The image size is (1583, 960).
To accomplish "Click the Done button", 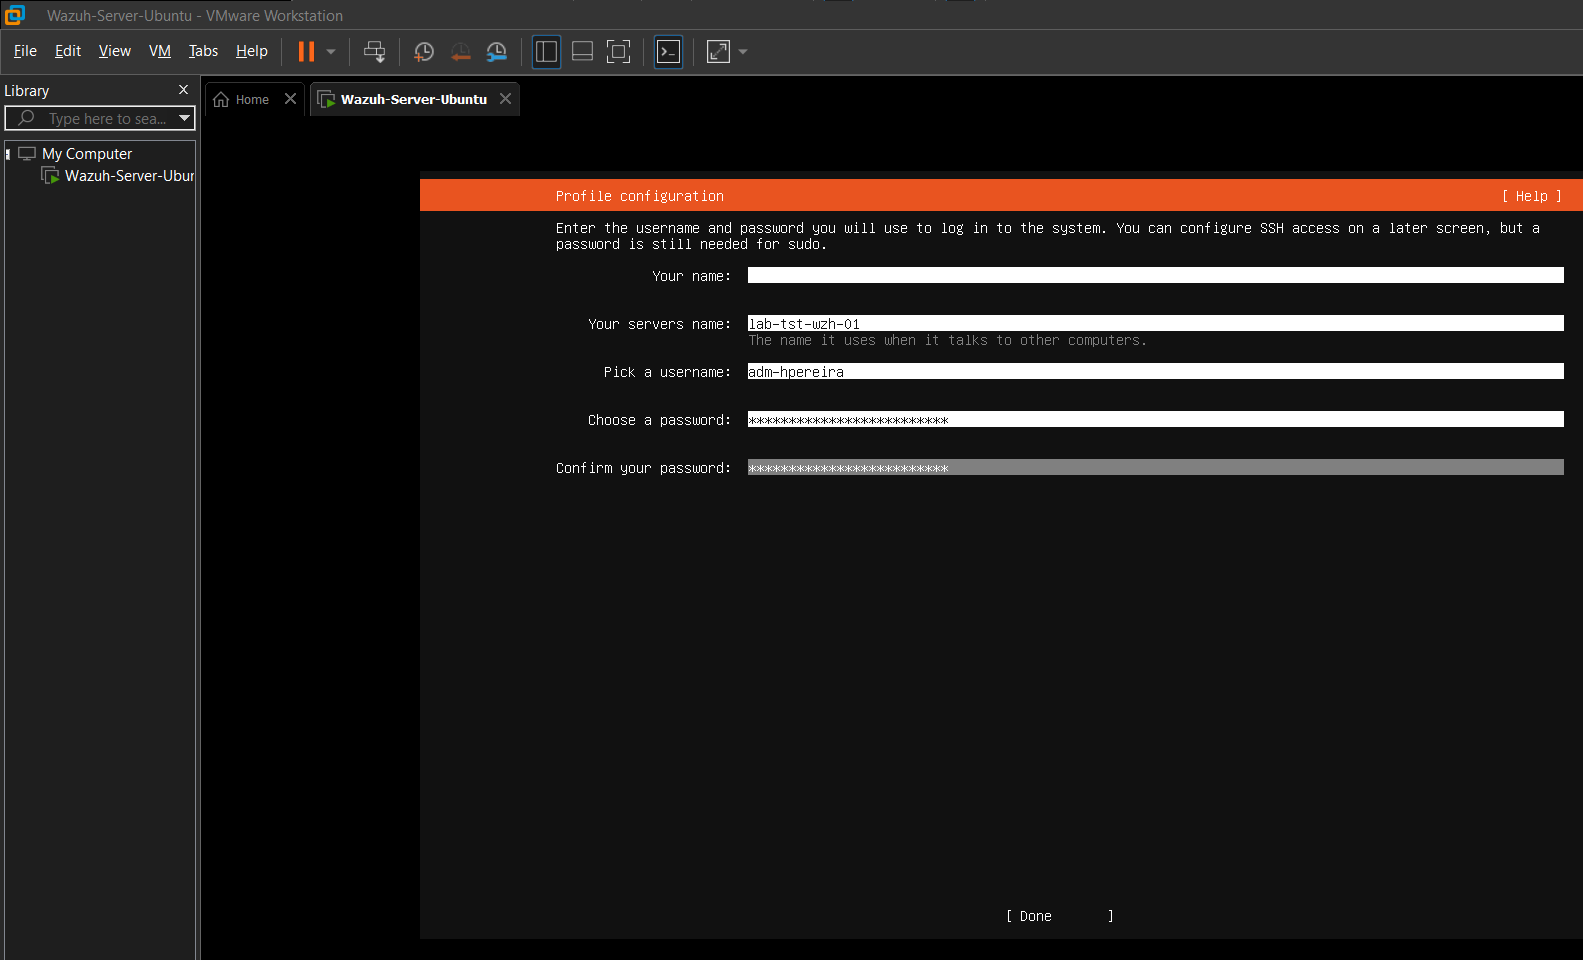I will [1060, 916].
